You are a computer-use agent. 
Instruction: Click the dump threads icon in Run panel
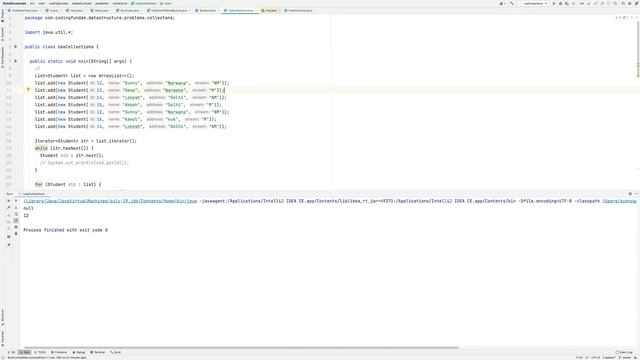point(9,222)
